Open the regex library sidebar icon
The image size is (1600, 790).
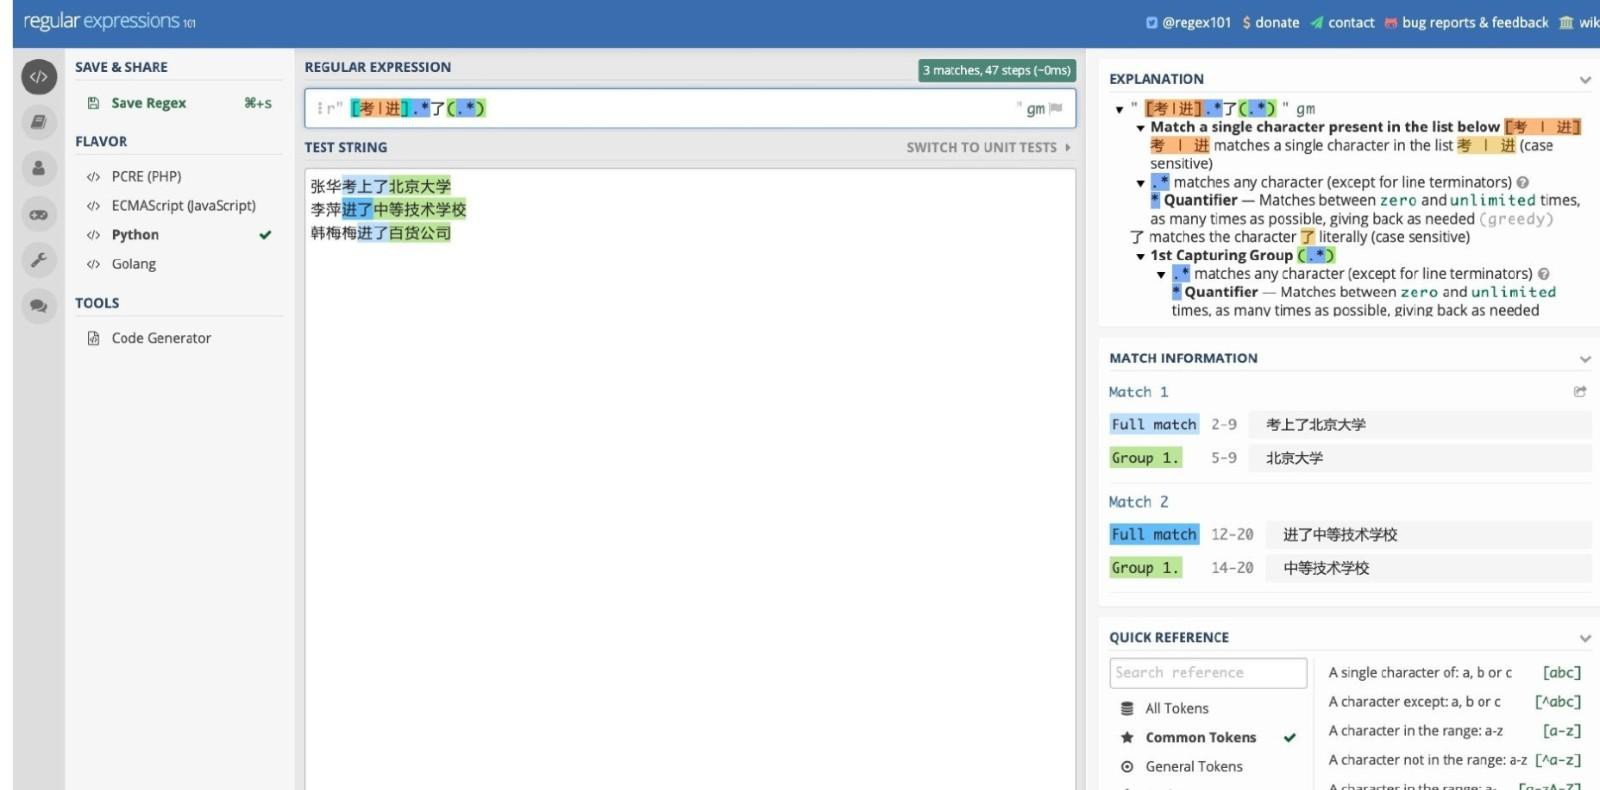tap(39, 122)
